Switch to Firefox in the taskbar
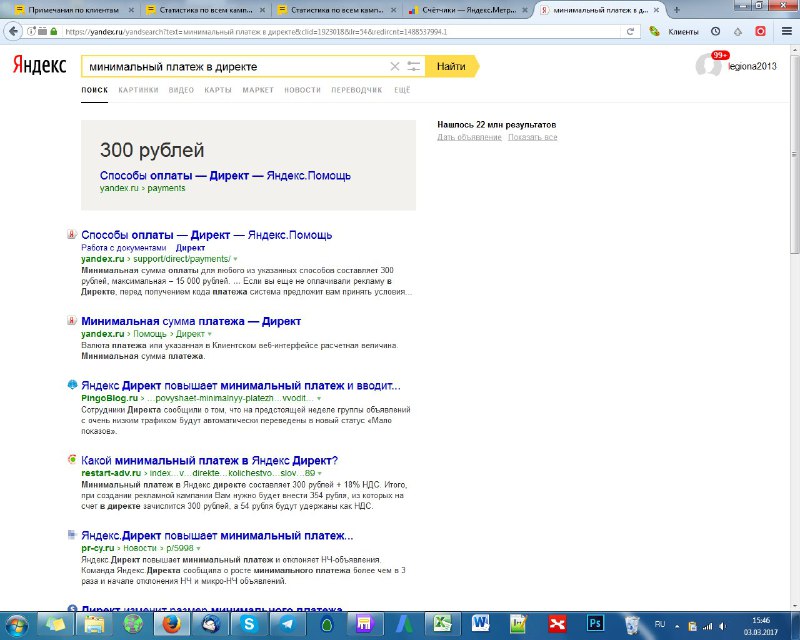Image resolution: width=800 pixels, height=640 pixels. (172, 624)
